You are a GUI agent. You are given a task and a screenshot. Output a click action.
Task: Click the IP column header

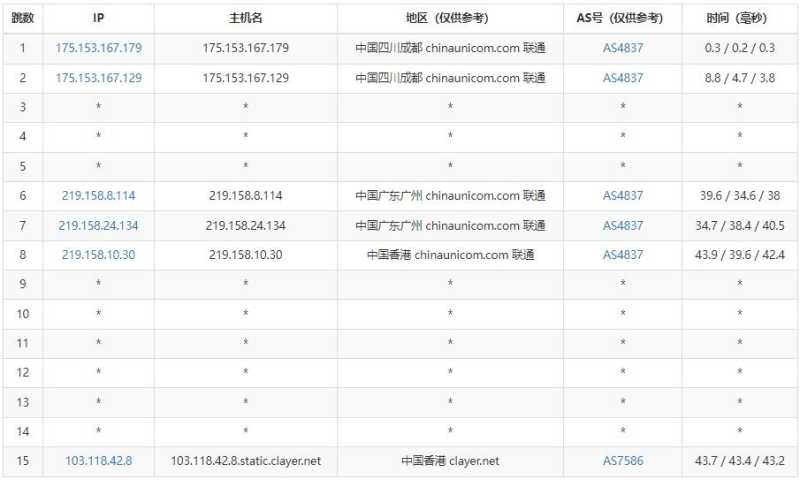tap(98, 18)
